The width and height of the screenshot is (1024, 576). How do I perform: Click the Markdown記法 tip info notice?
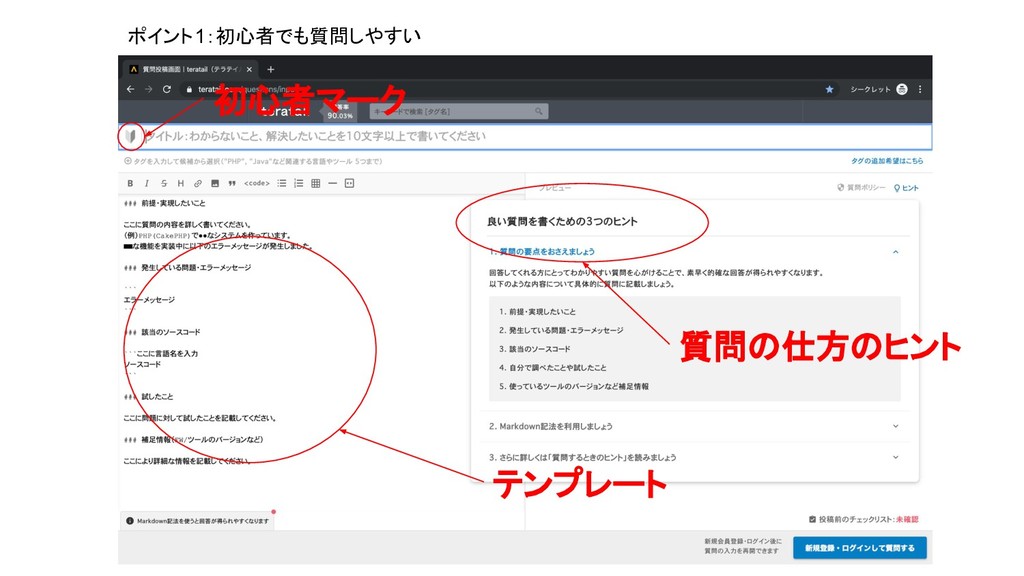click(x=198, y=521)
